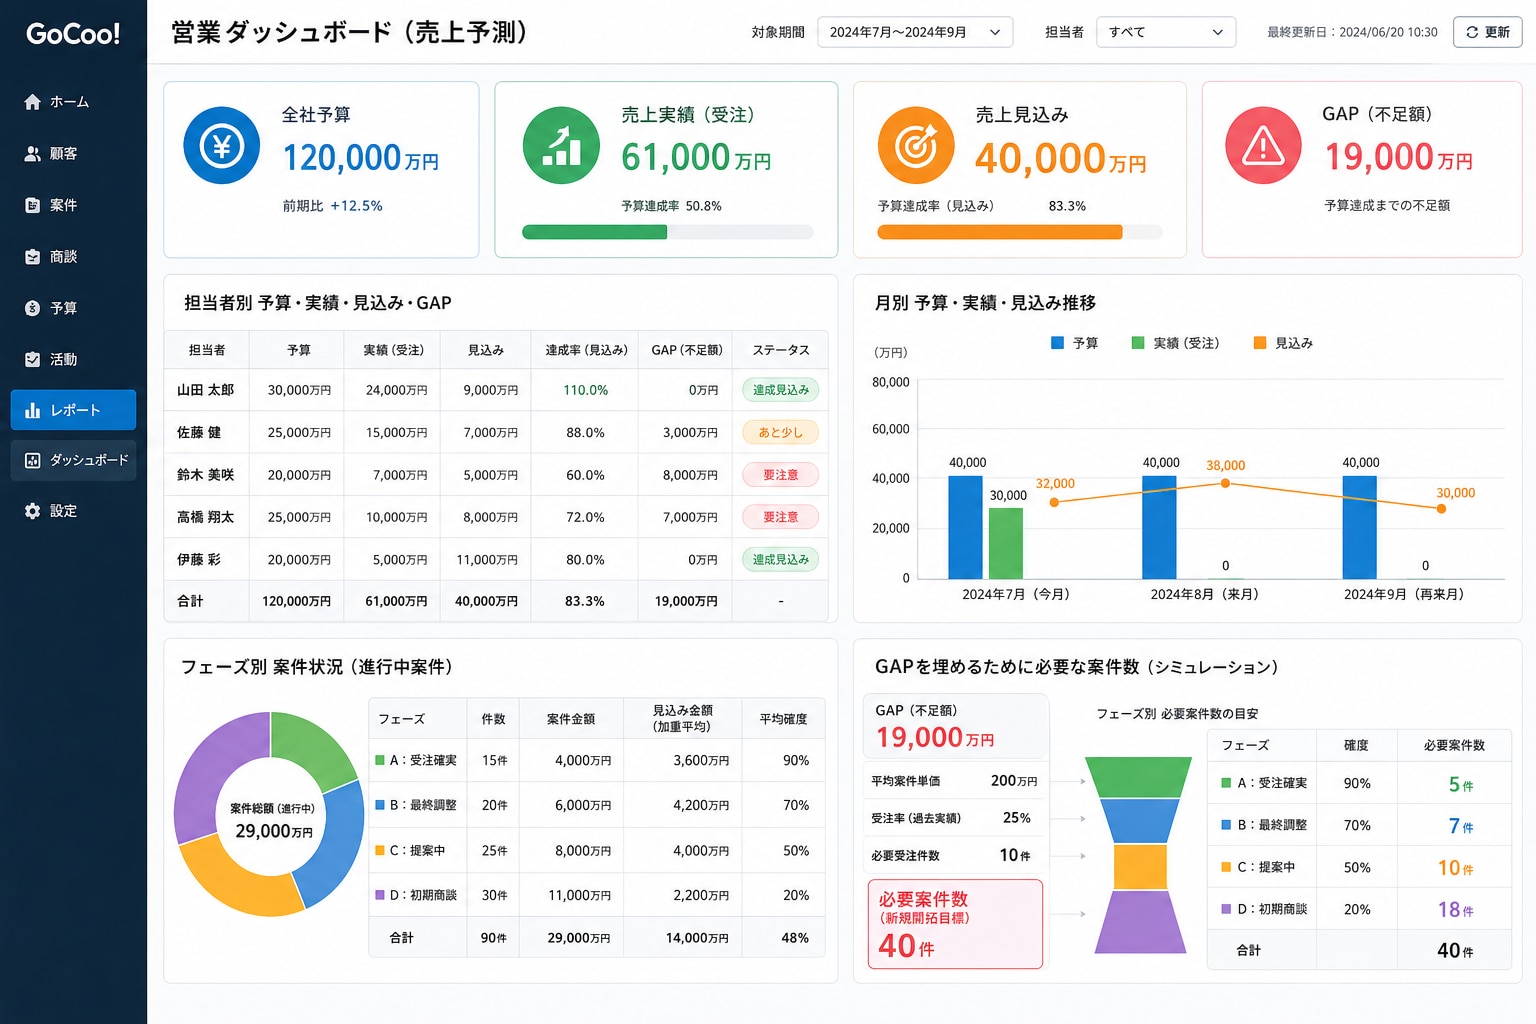1536x1024 pixels.
Task: Click 要注意 status badge for 鈴木 美咲
Action: tap(780, 475)
